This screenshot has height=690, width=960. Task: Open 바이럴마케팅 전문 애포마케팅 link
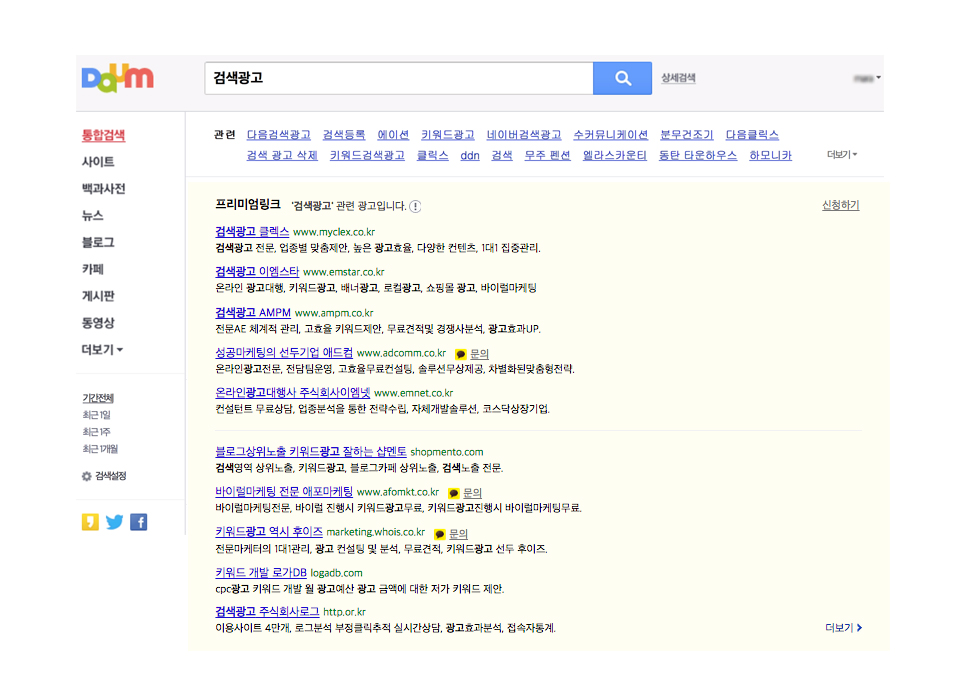(284, 492)
